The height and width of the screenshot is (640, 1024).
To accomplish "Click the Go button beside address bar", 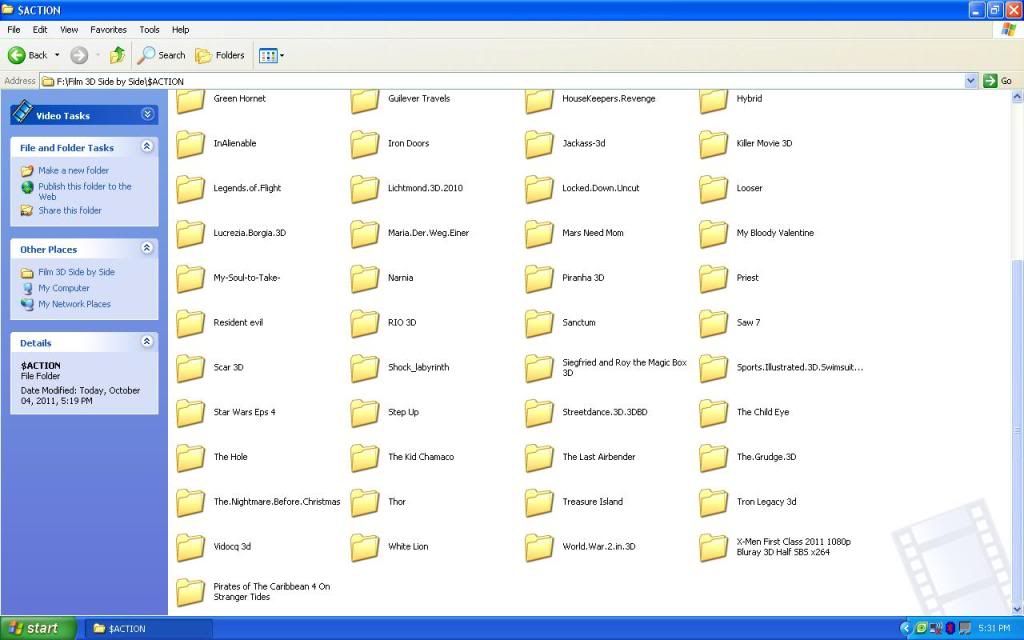I will 997,81.
